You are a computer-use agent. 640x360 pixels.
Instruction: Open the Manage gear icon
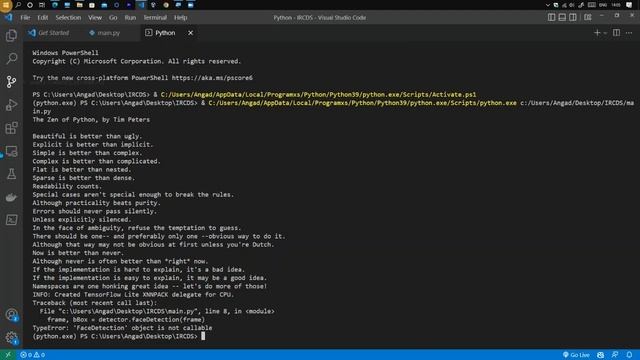click(11, 338)
